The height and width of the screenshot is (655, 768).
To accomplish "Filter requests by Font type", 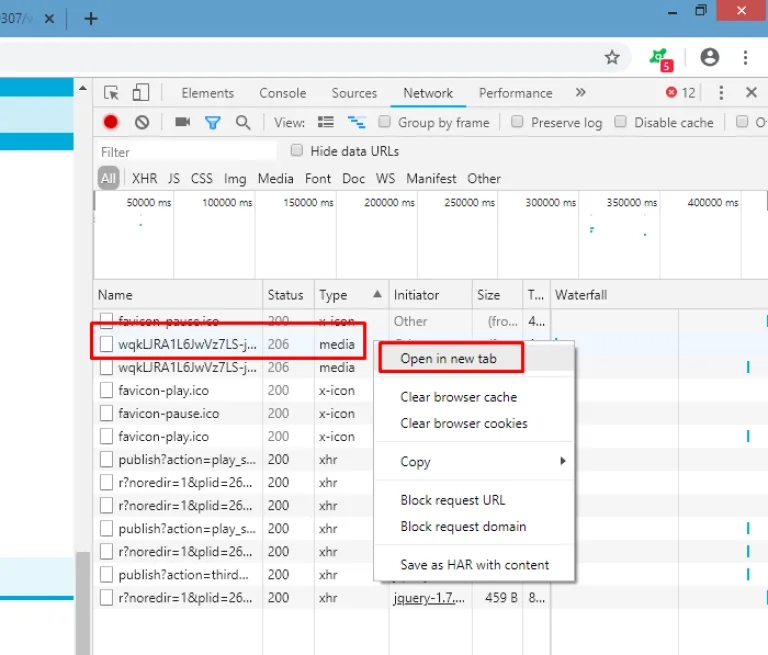I will tap(318, 178).
